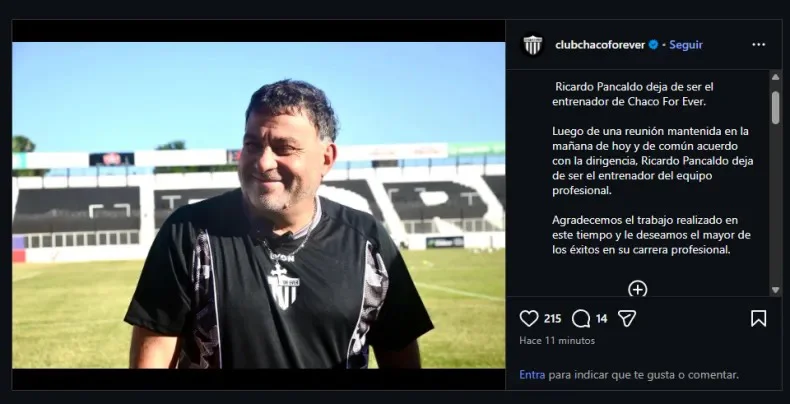Click the photo of the coach
This screenshot has width=790, height=404.
[258, 205]
